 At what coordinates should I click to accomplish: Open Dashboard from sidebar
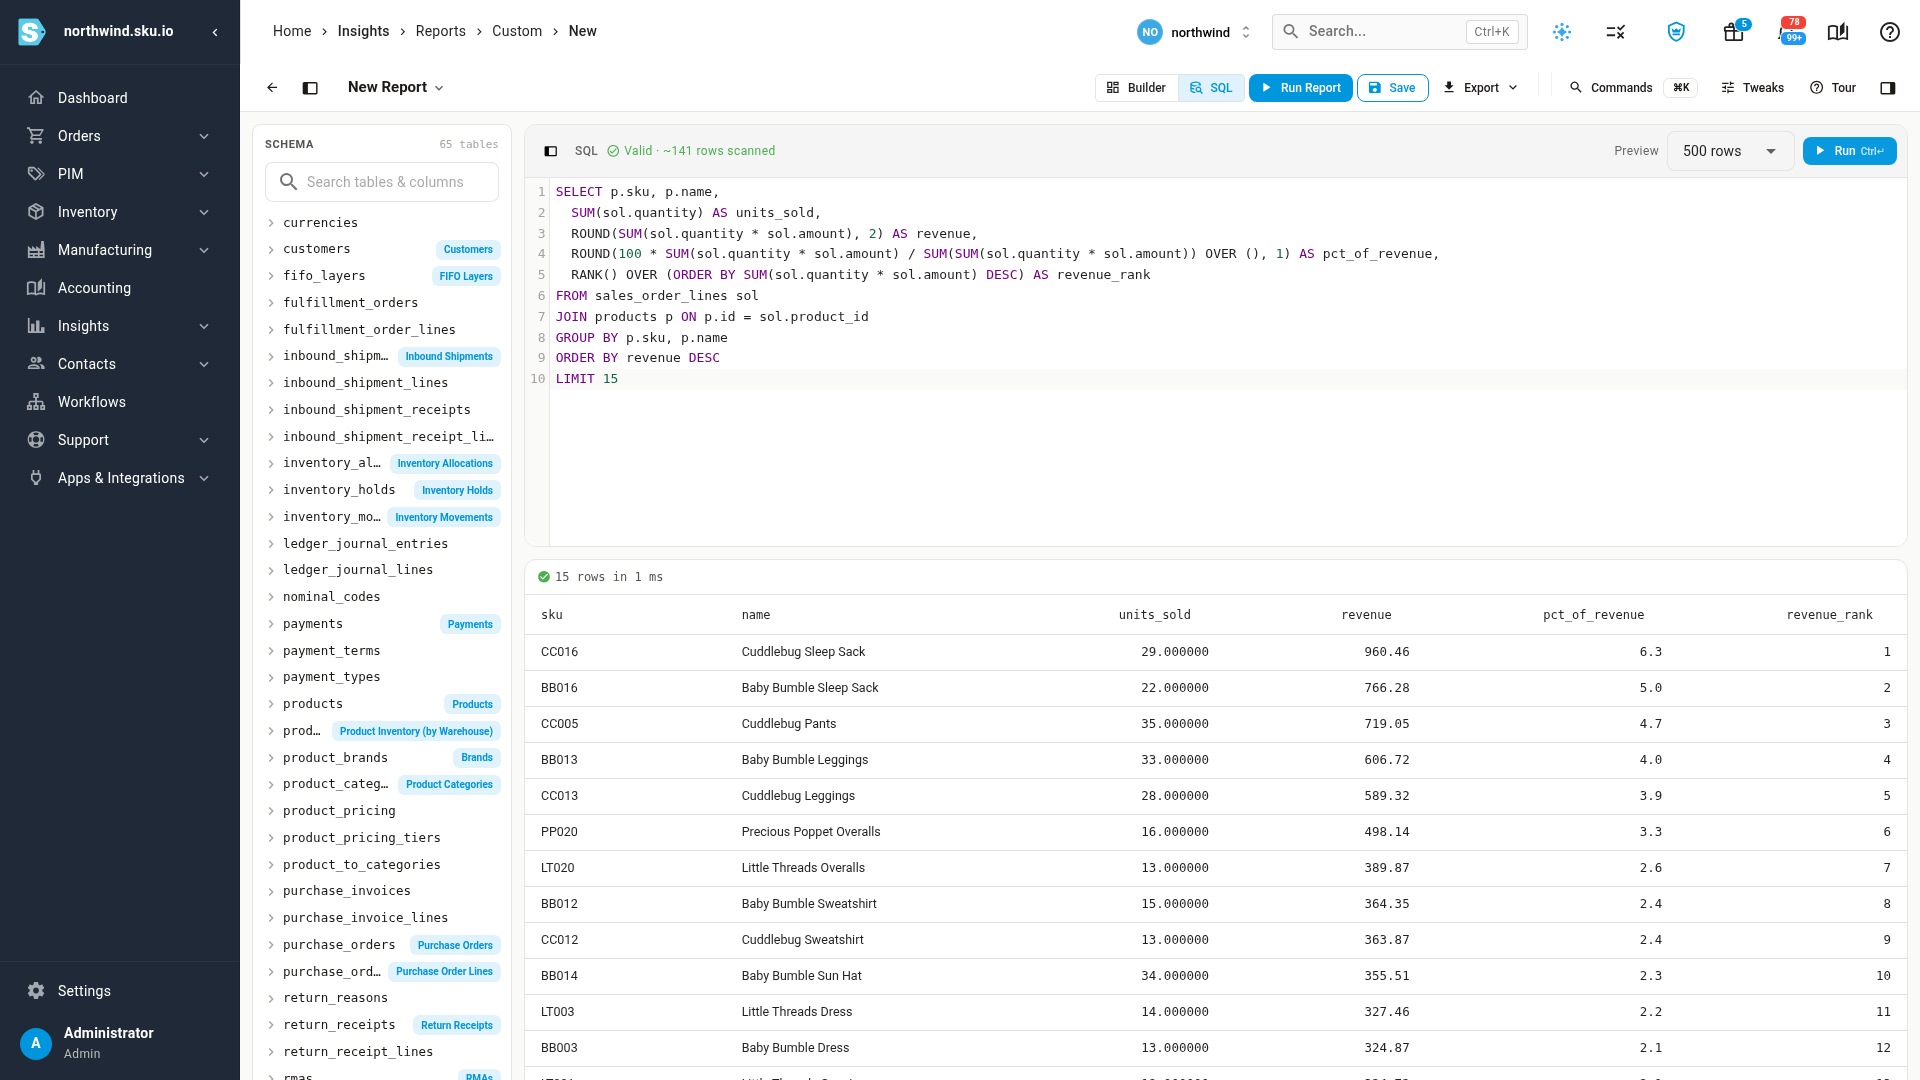[x=120, y=98]
